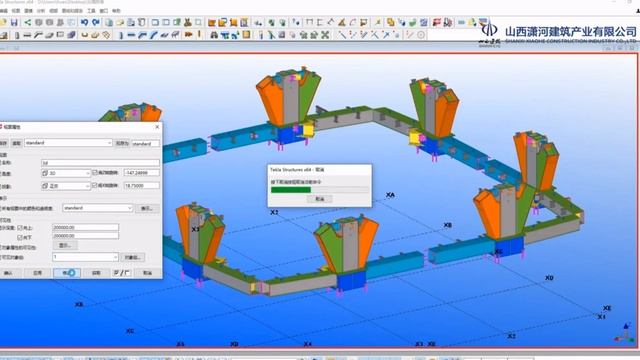640x360 pixels.
Task: Click the empty rectangle view icon after the clipboard
Action: (x=155, y=22)
